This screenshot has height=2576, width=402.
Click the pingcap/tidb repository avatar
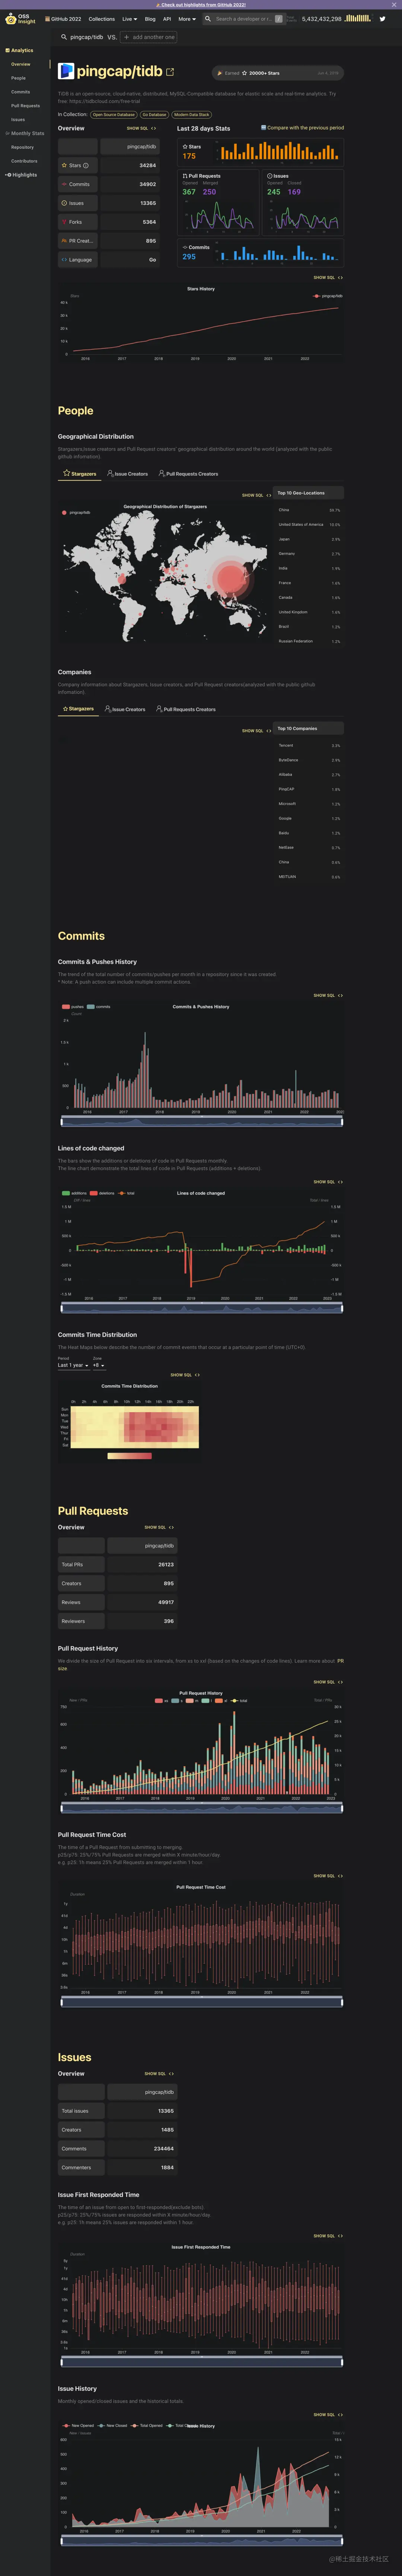point(66,71)
